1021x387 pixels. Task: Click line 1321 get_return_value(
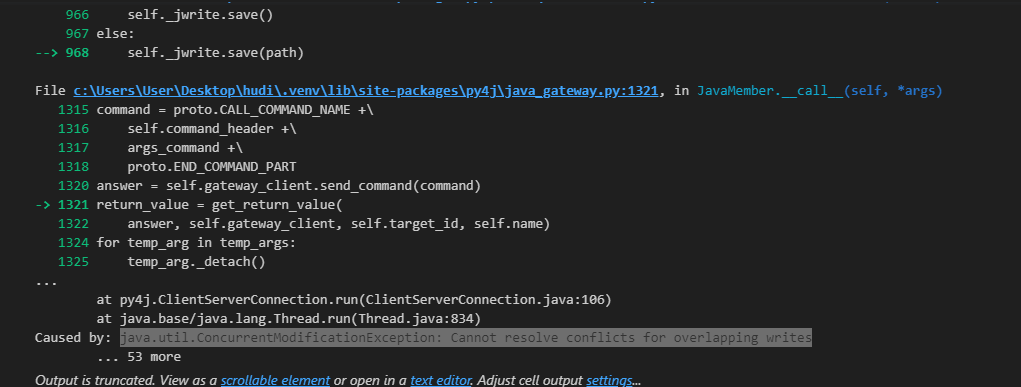click(x=219, y=205)
